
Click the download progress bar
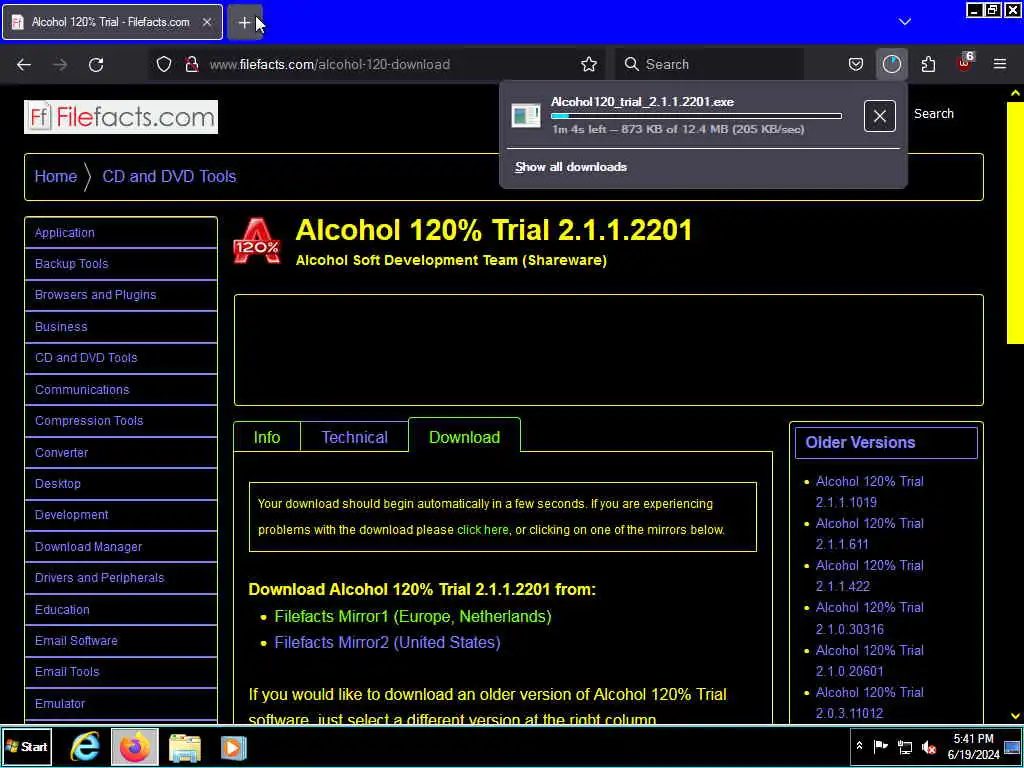pyautogui.click(x=696, y=116)
